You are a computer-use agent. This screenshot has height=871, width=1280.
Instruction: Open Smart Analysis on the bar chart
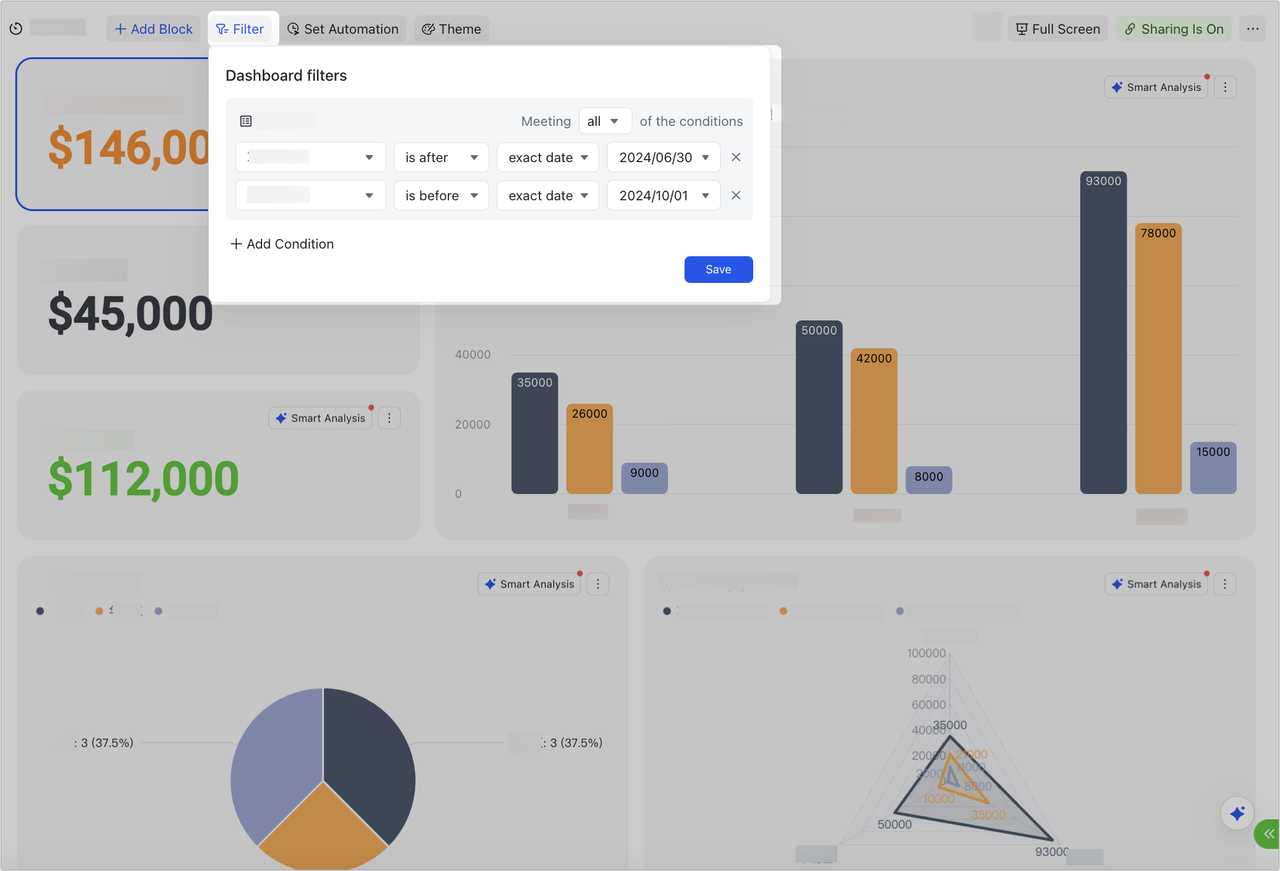pyautogui.click(x=1155, y=87)
